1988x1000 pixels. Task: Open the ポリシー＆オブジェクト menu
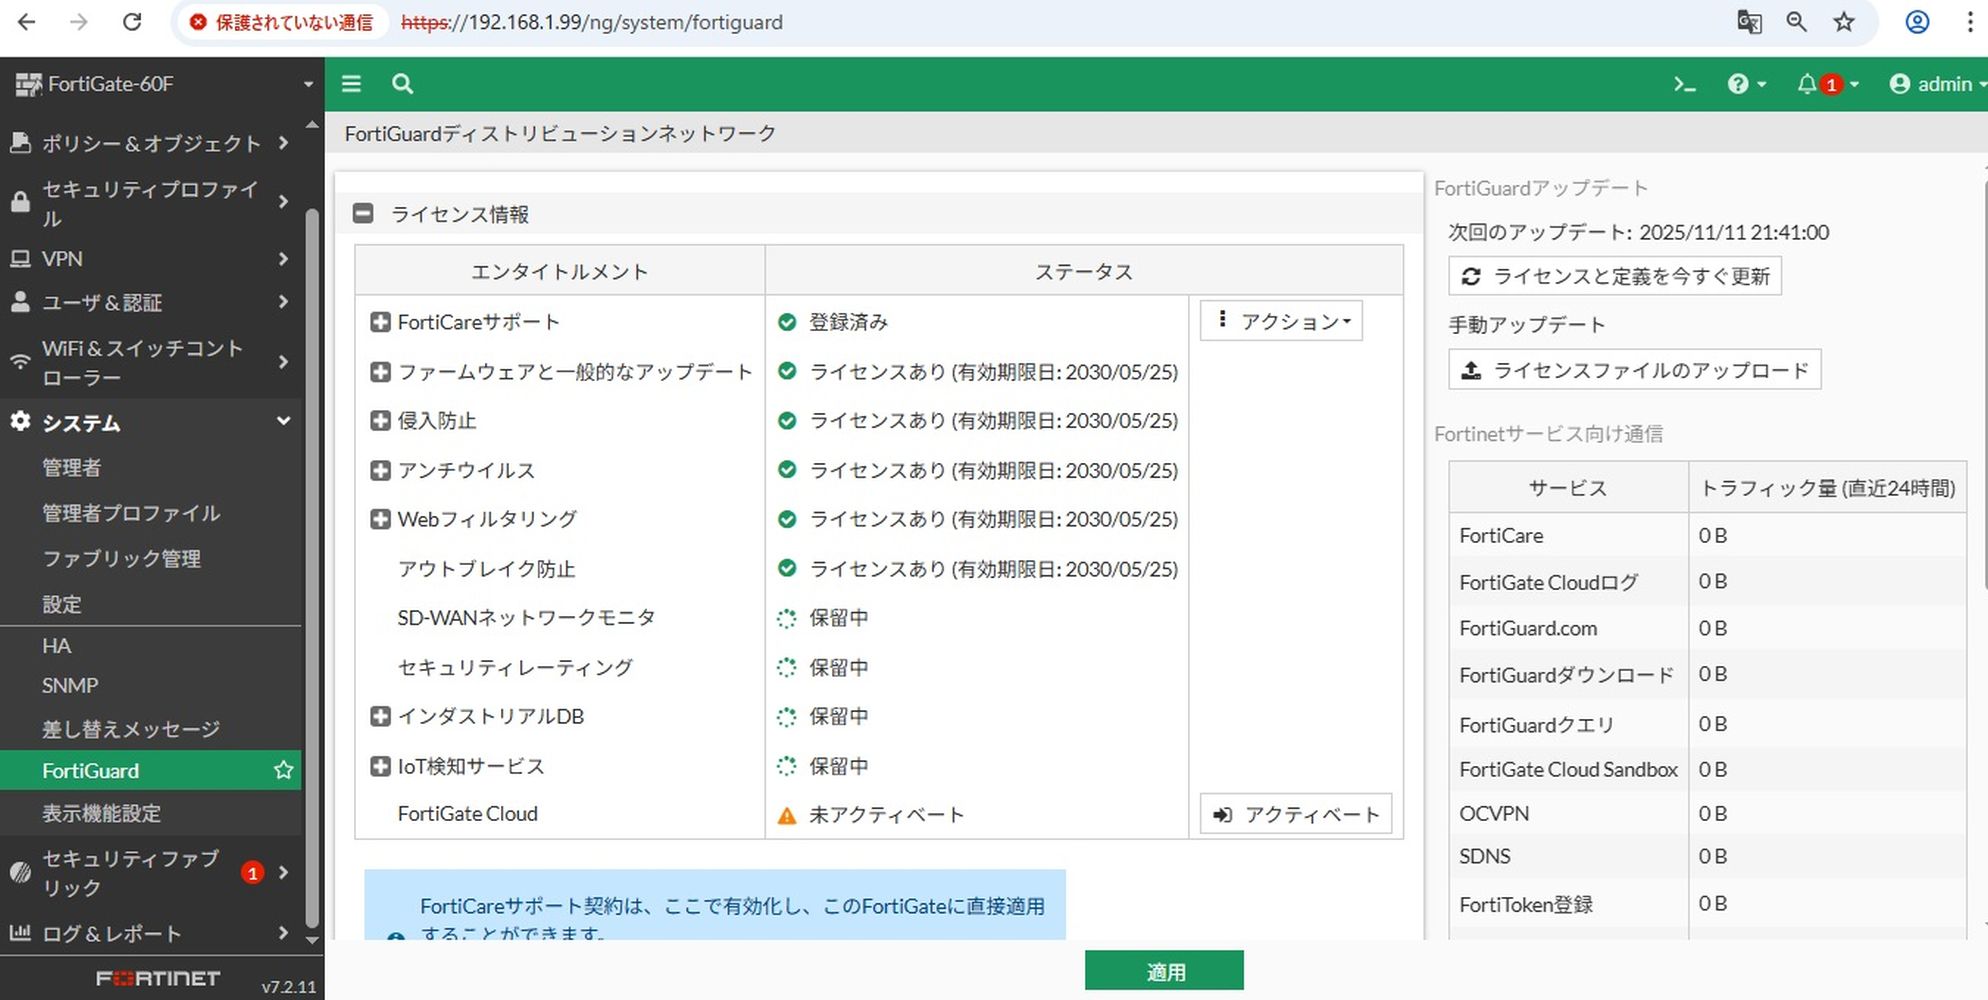pyautogui.click(x=150, y=143)
